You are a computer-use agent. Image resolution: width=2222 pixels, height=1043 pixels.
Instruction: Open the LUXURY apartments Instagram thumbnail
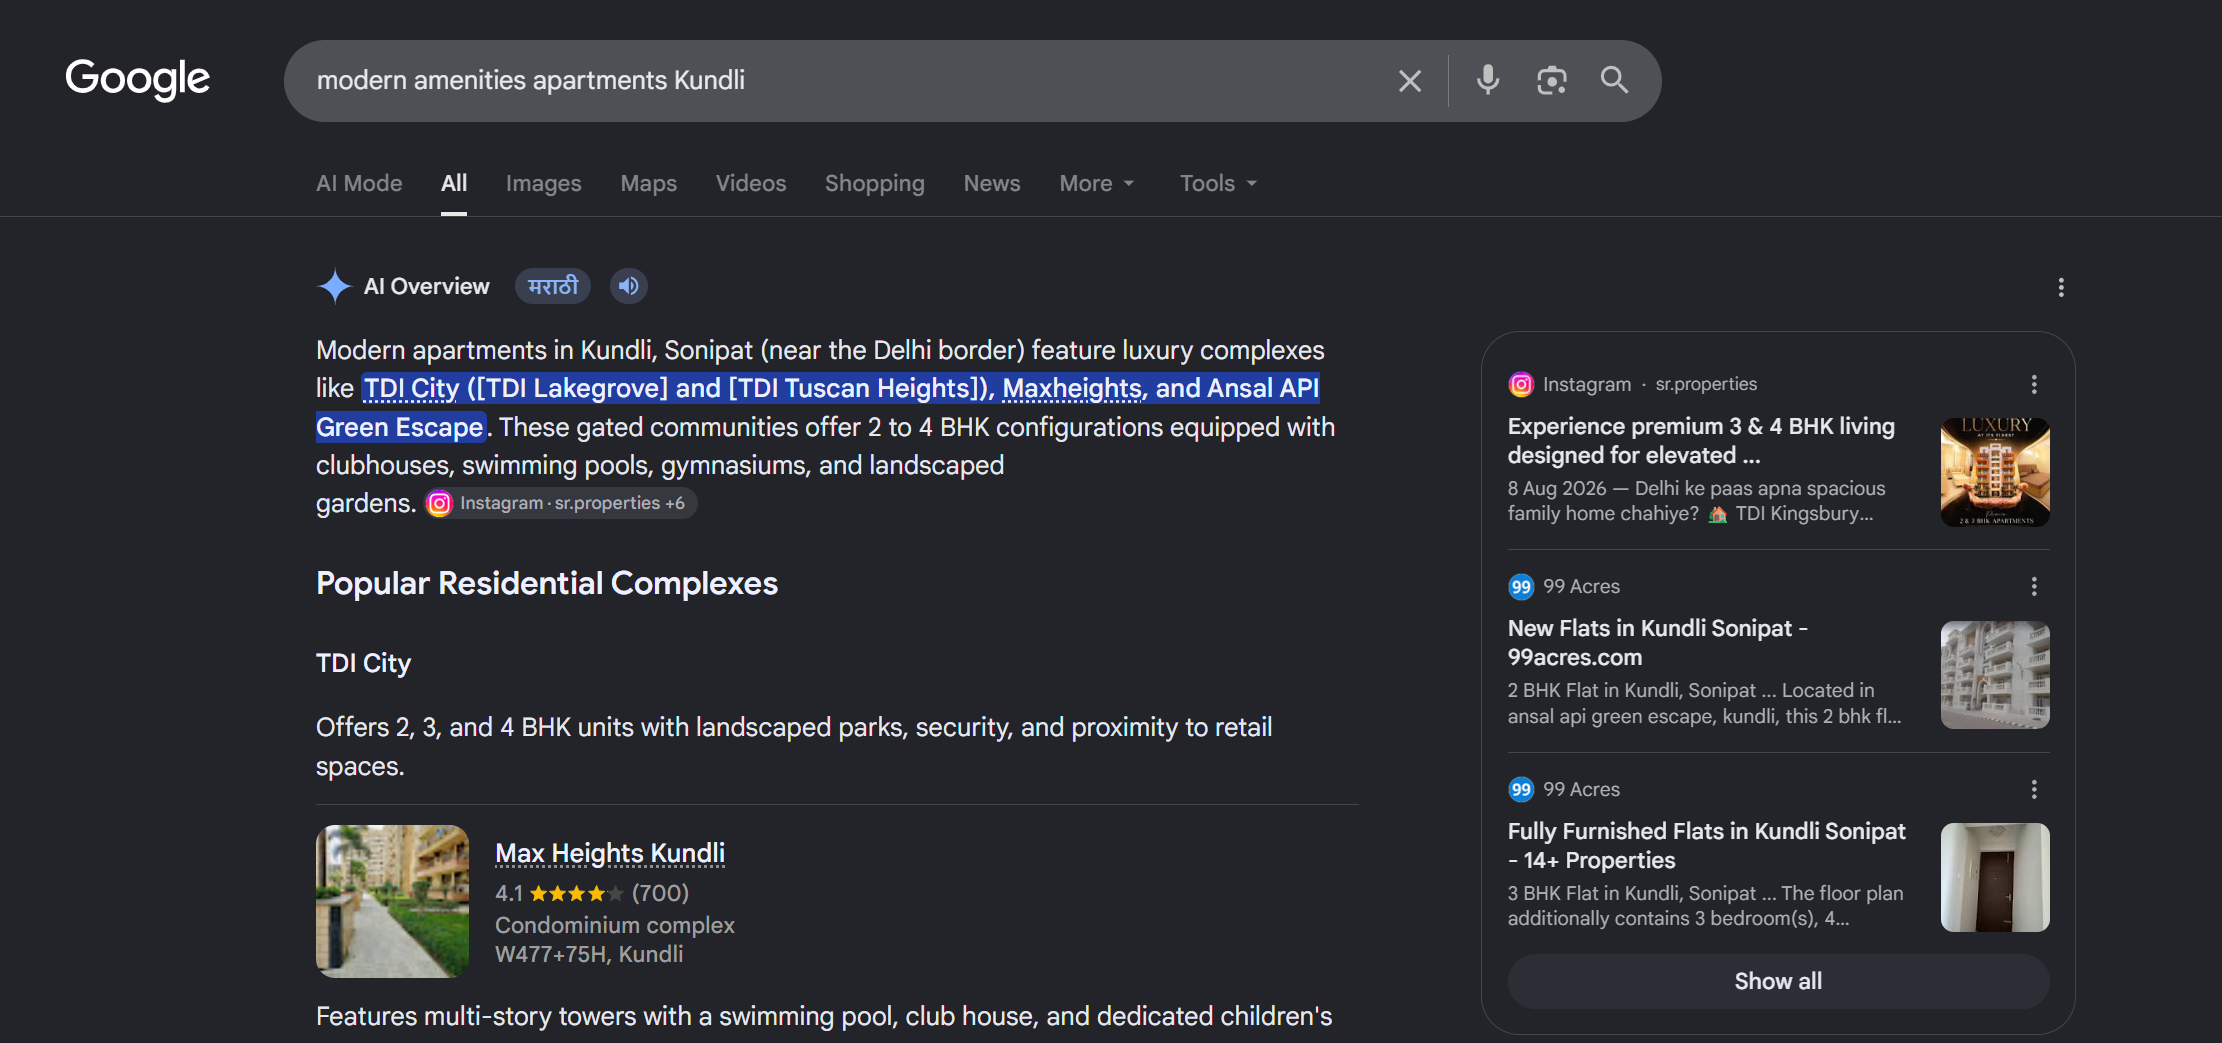[x=1995, y=472]
